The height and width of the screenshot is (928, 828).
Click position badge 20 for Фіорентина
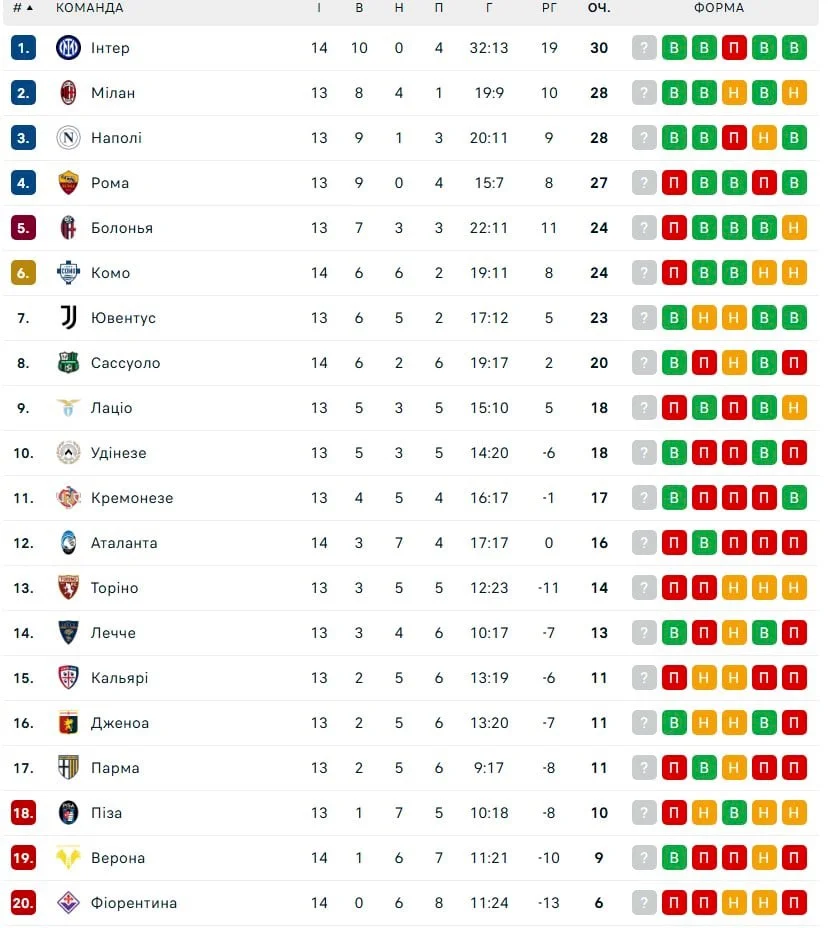pos(23,902)
